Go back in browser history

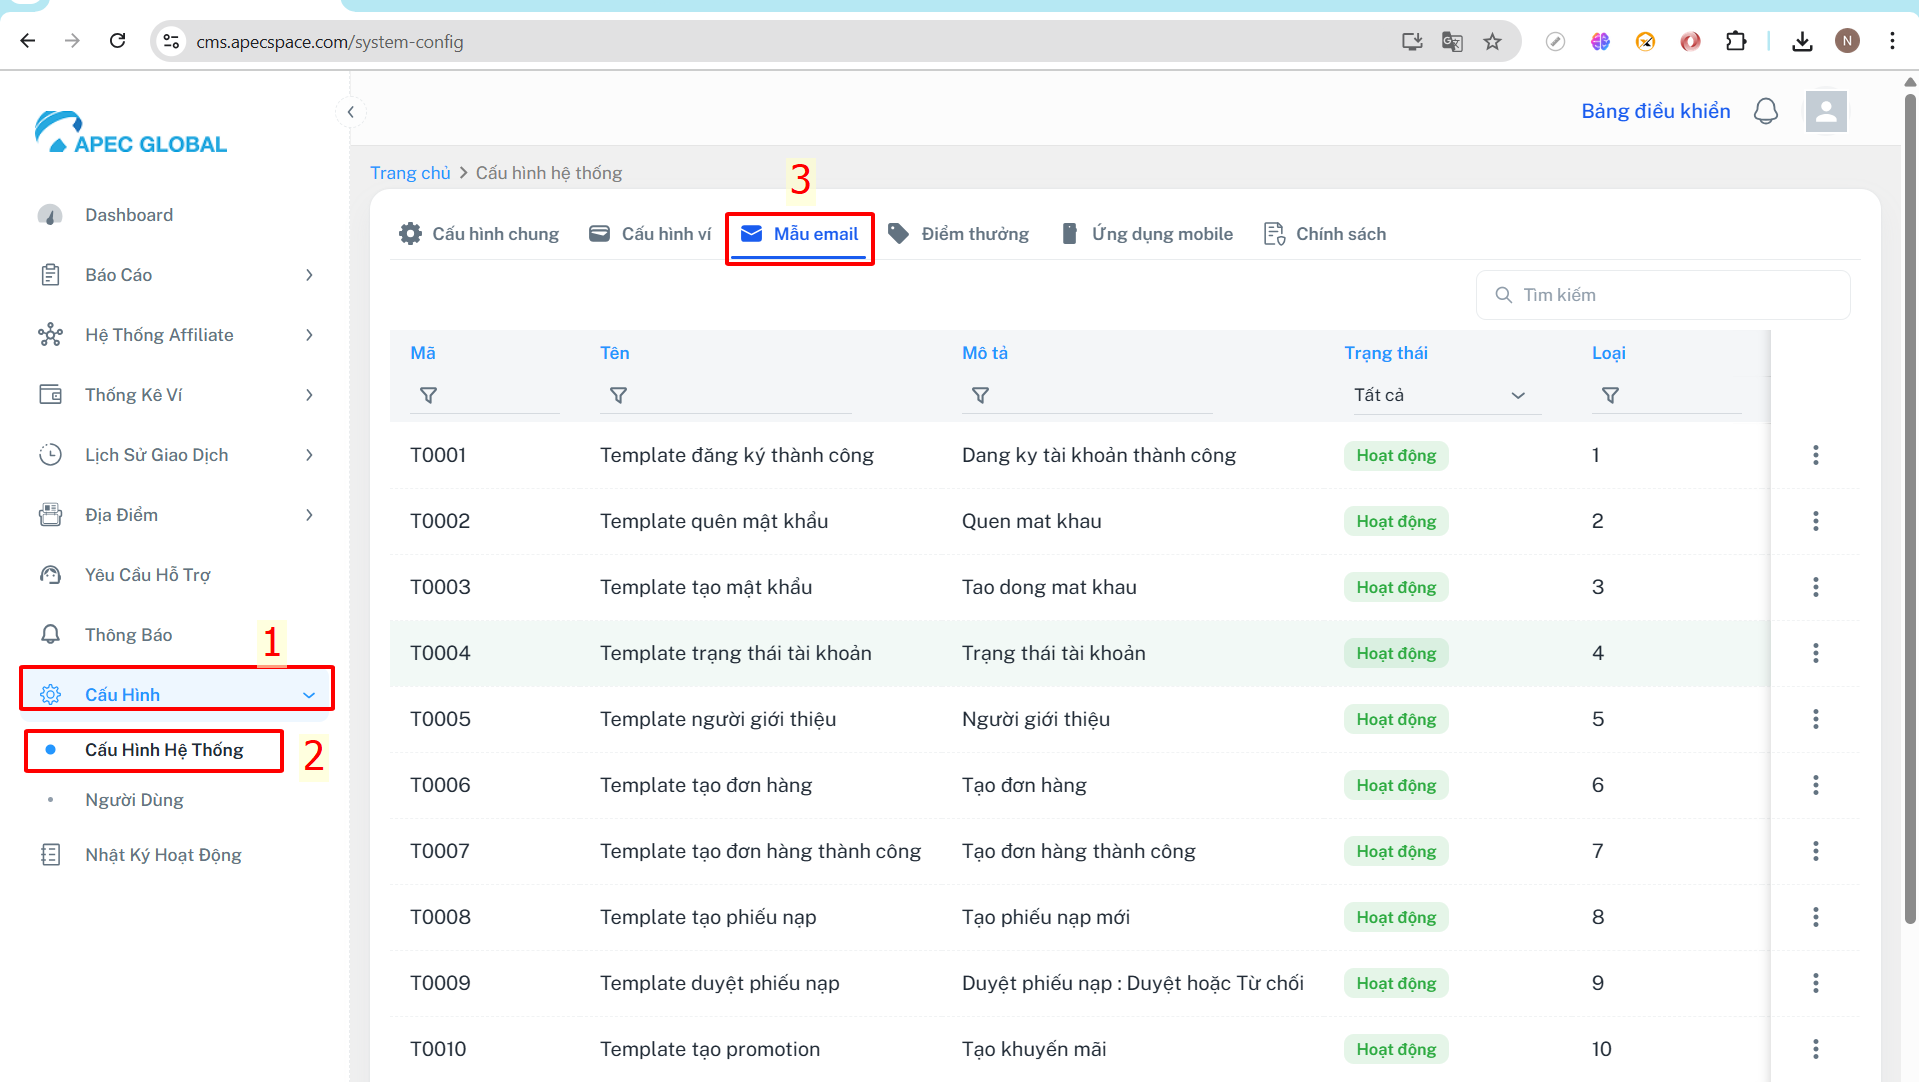coord(28,41)
